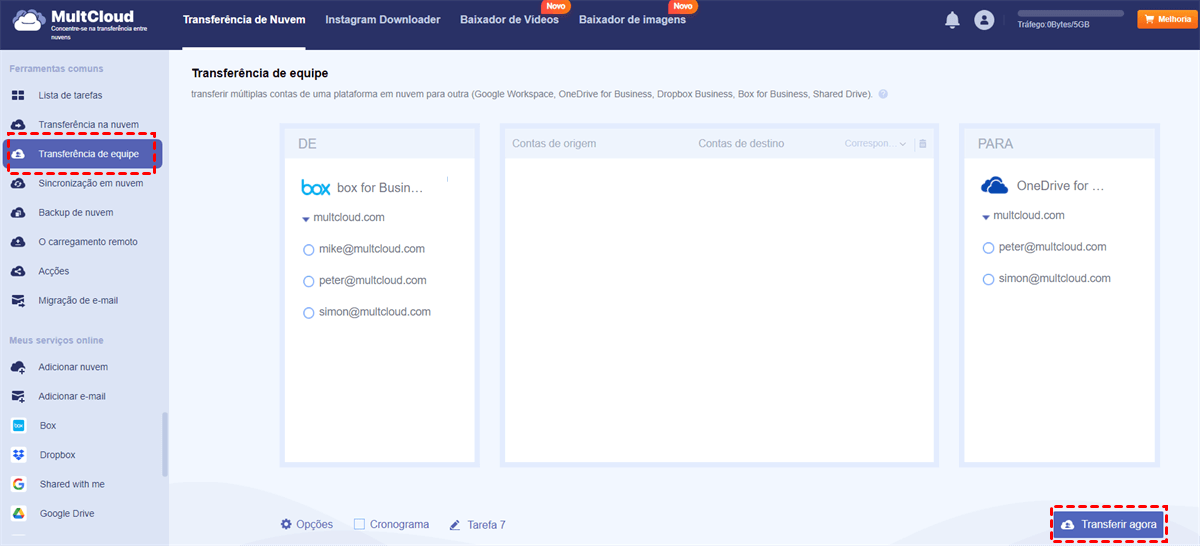Screen dimensions: 1200x546
Task: Select mike@multcloud.com in DE panel
Action: (308, 249)
